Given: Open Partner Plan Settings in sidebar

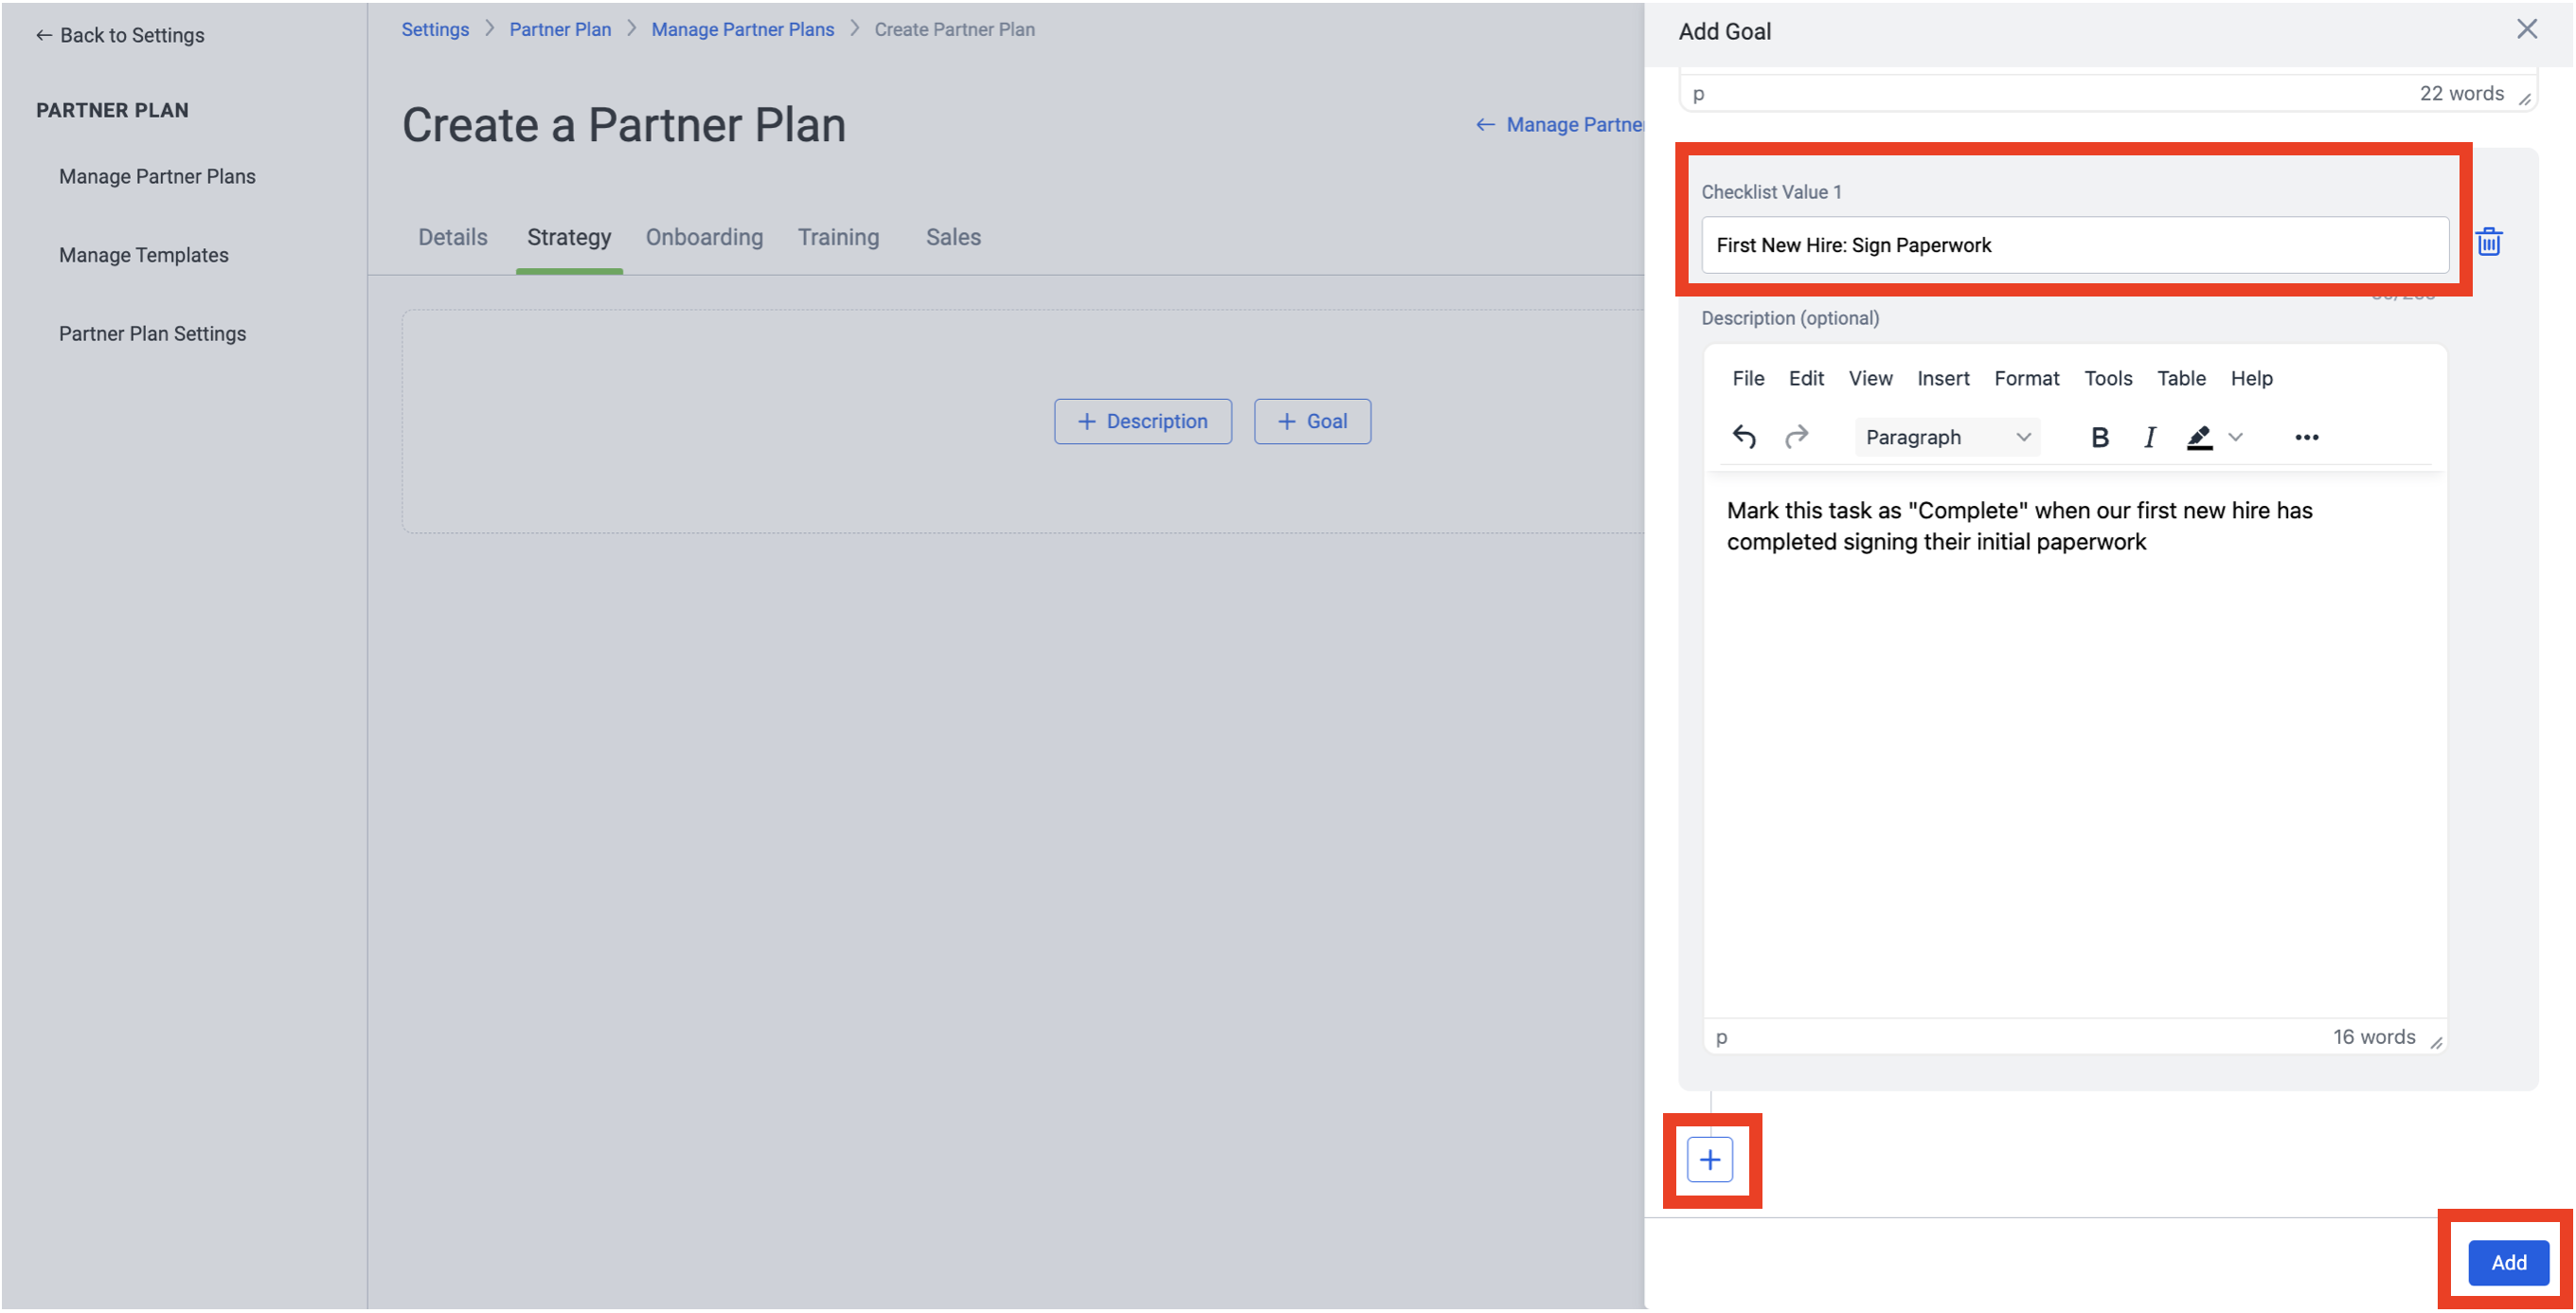Looking at the screenshot, I should [152, 333].
